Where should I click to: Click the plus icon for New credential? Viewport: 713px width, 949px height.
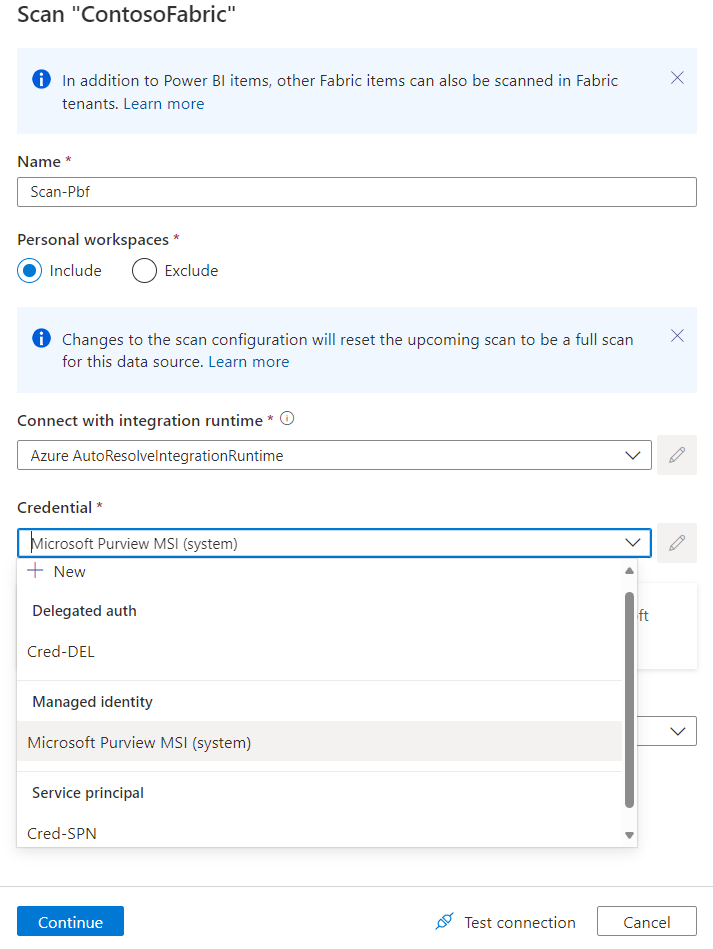36,571
